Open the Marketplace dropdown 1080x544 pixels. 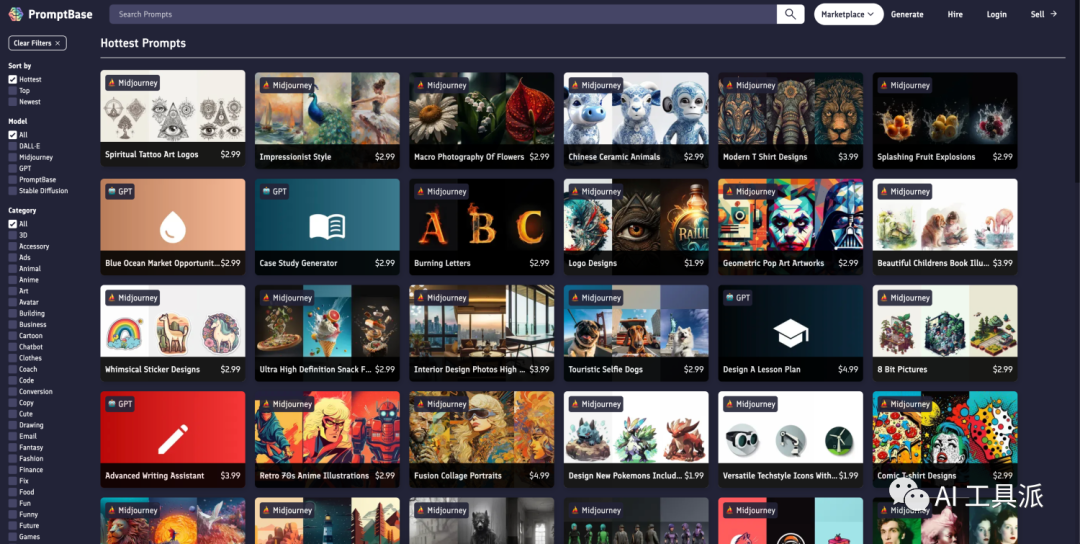[x=849, y=14]
